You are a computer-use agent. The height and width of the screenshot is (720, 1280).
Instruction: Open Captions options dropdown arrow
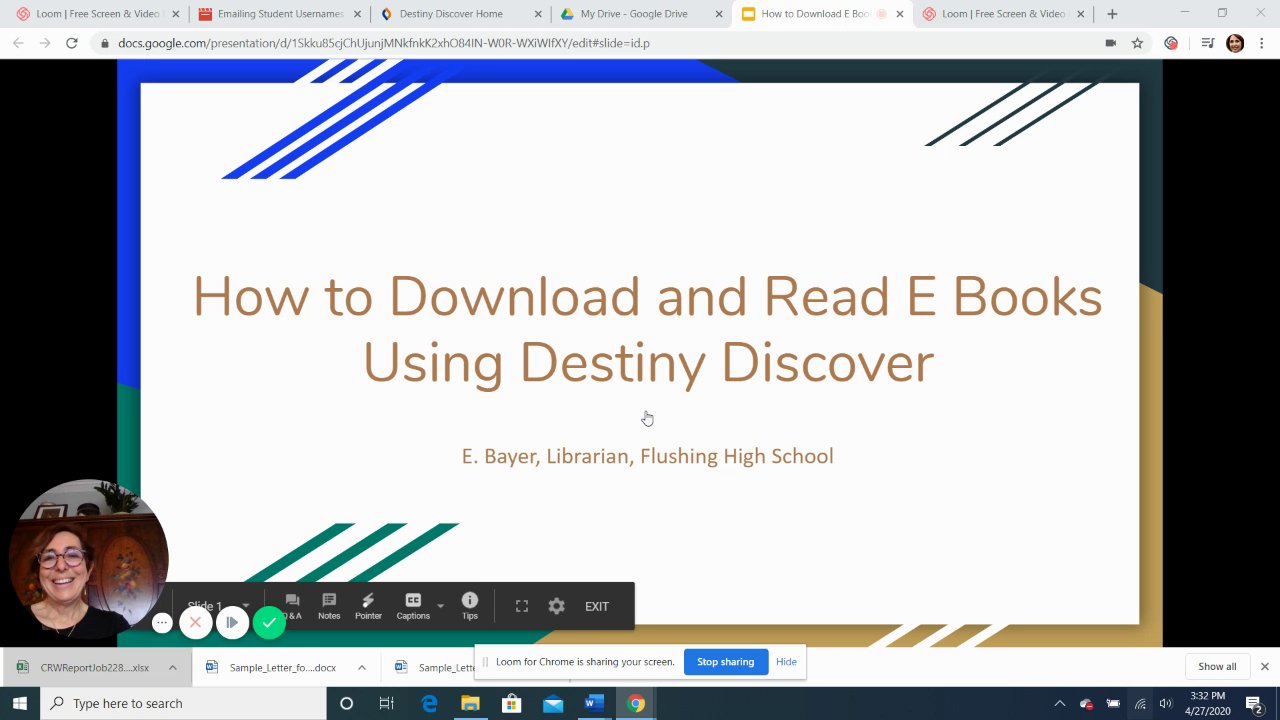(440, 606)
